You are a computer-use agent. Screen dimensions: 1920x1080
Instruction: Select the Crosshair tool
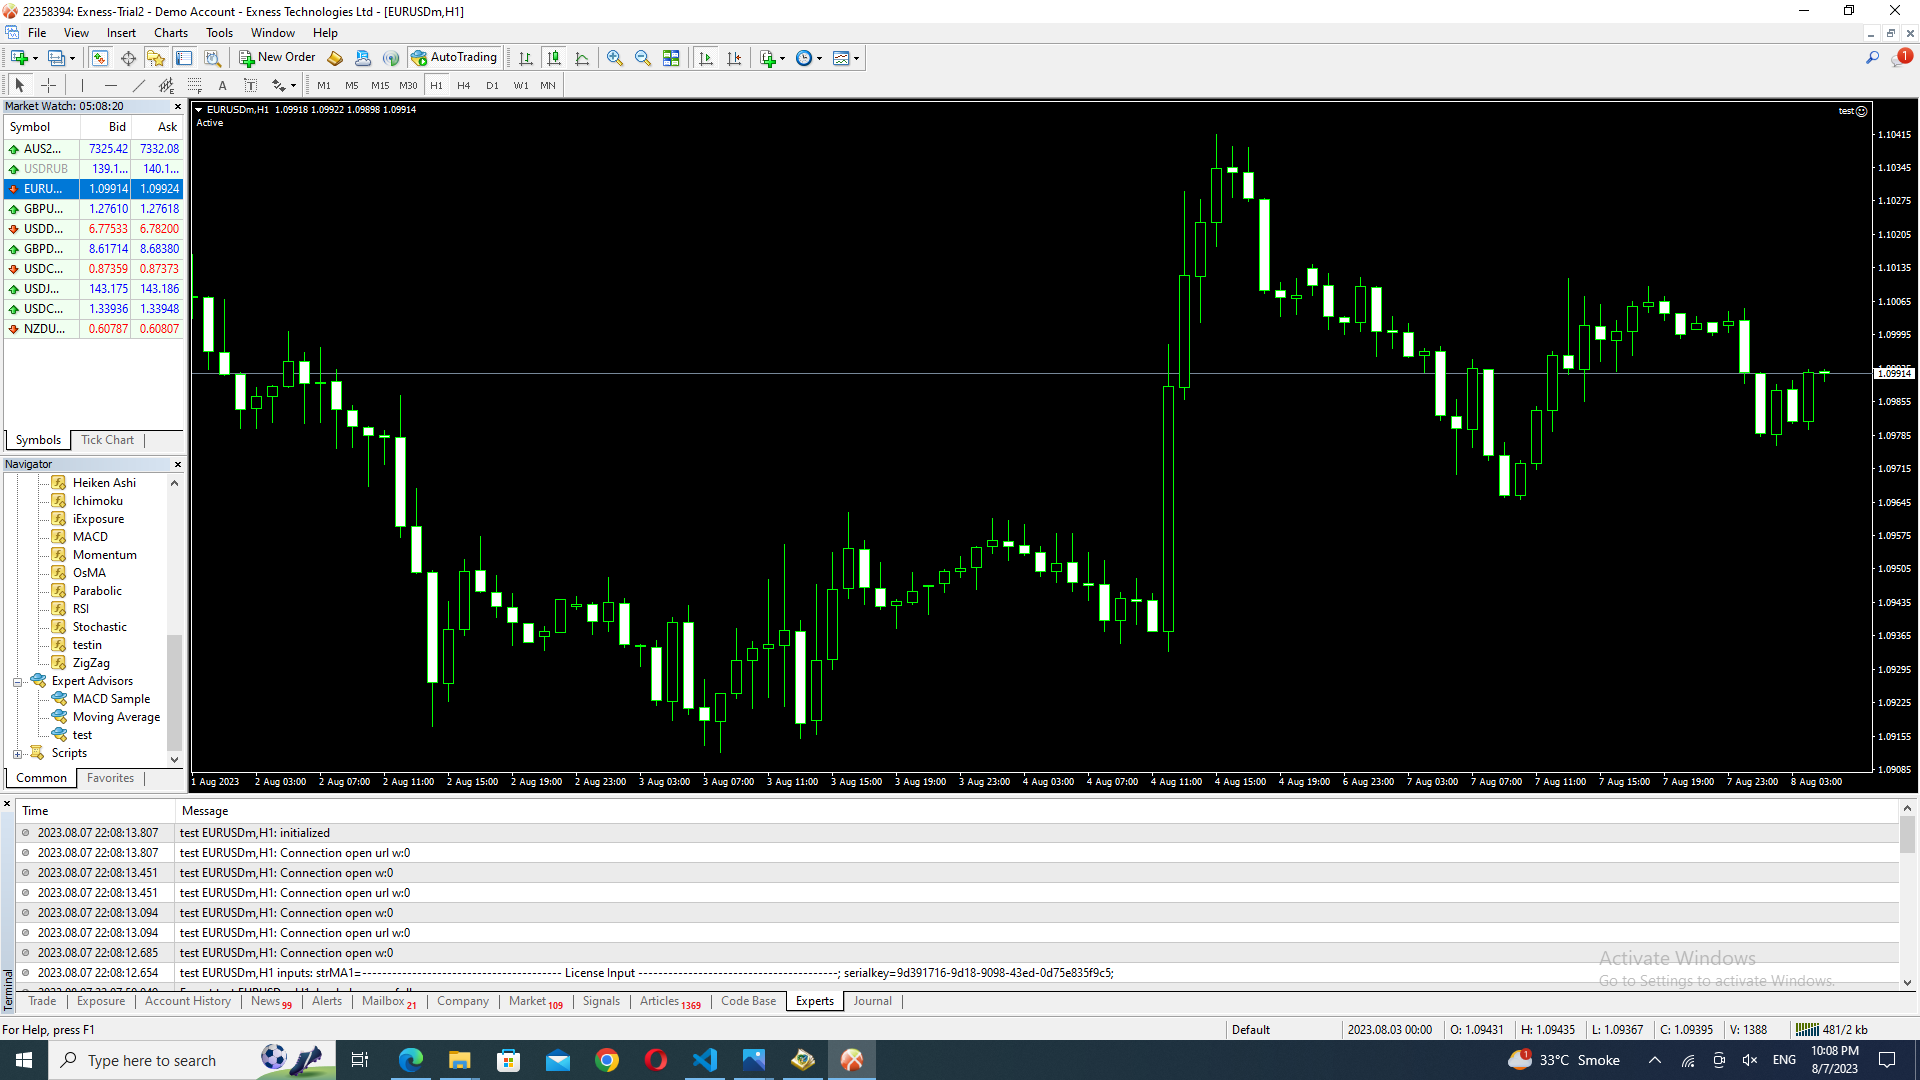pyautogui.click(x=48, y=86)
